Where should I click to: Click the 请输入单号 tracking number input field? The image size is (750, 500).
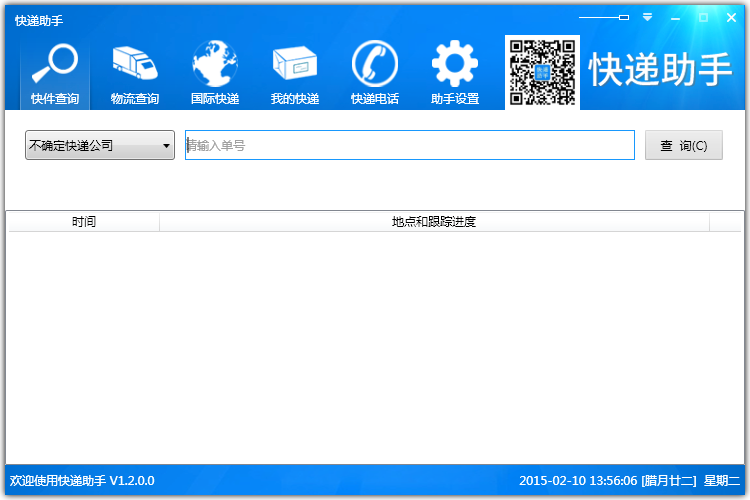pos(410,145)
